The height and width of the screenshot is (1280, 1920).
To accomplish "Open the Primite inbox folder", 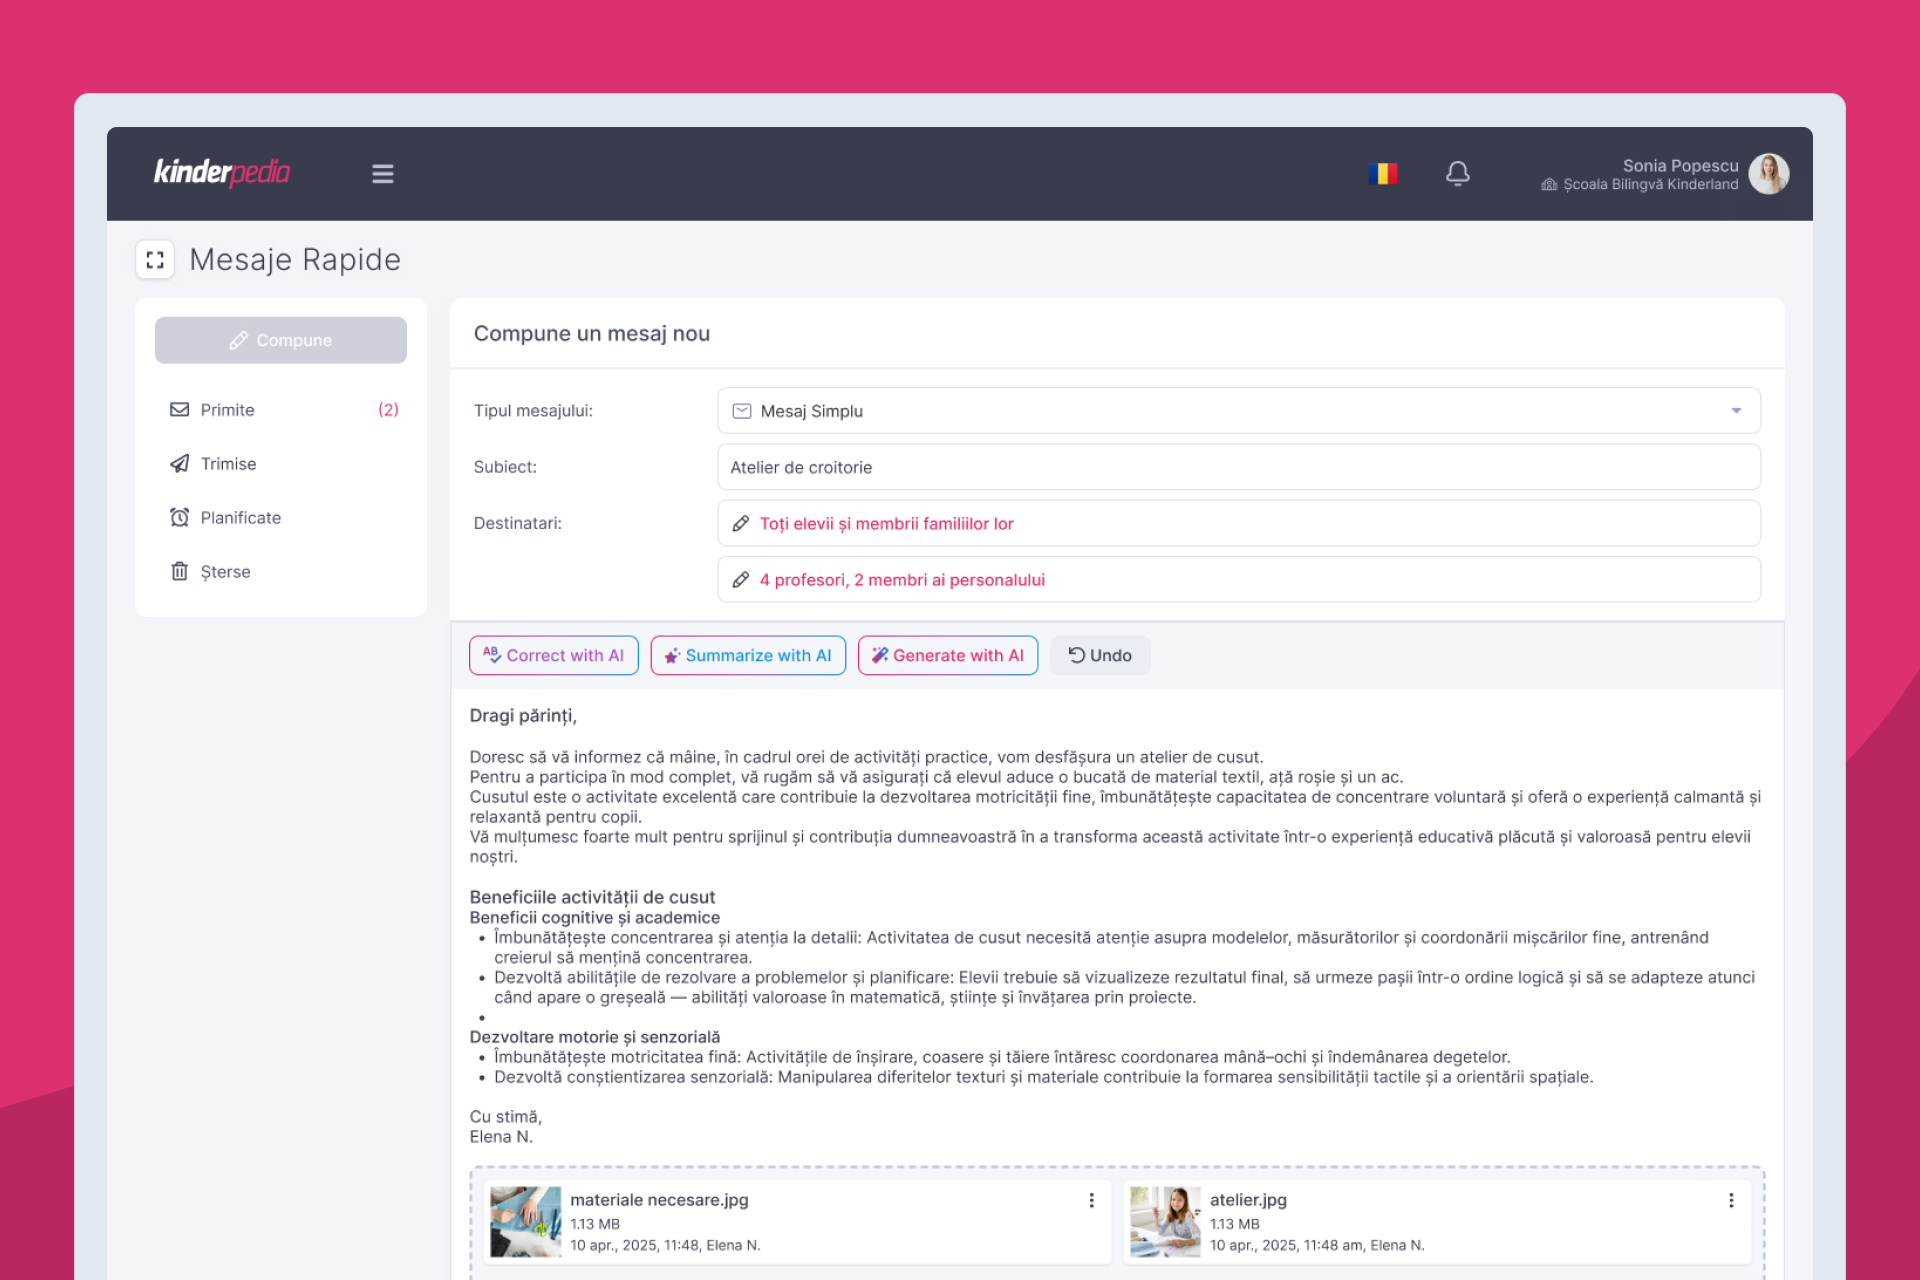I will (x=228, y=410).
